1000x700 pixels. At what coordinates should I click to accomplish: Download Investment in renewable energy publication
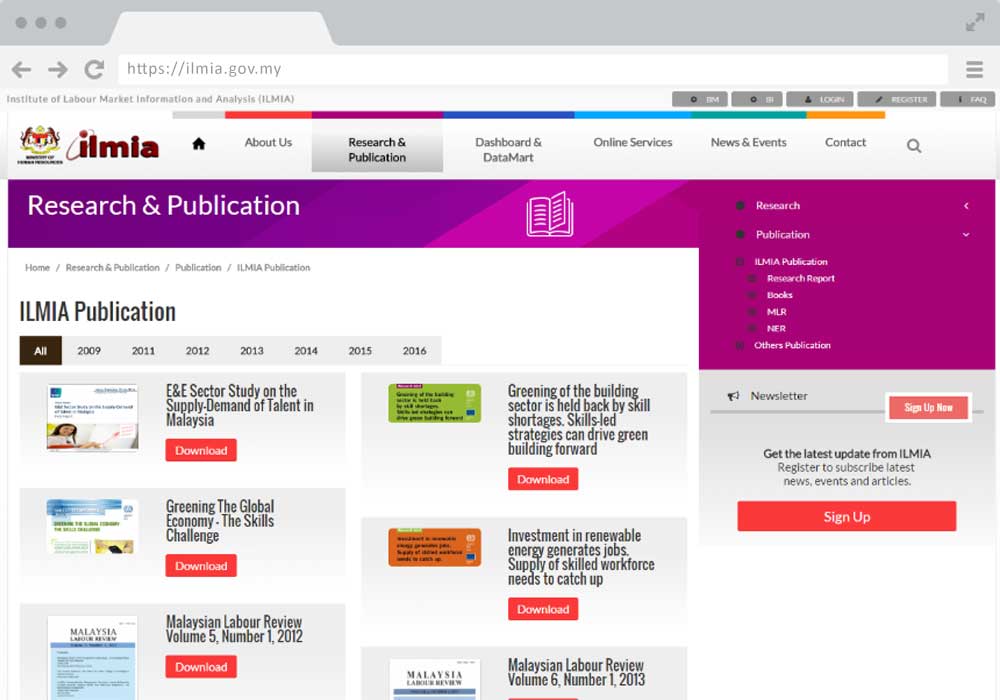pos(543,609)
